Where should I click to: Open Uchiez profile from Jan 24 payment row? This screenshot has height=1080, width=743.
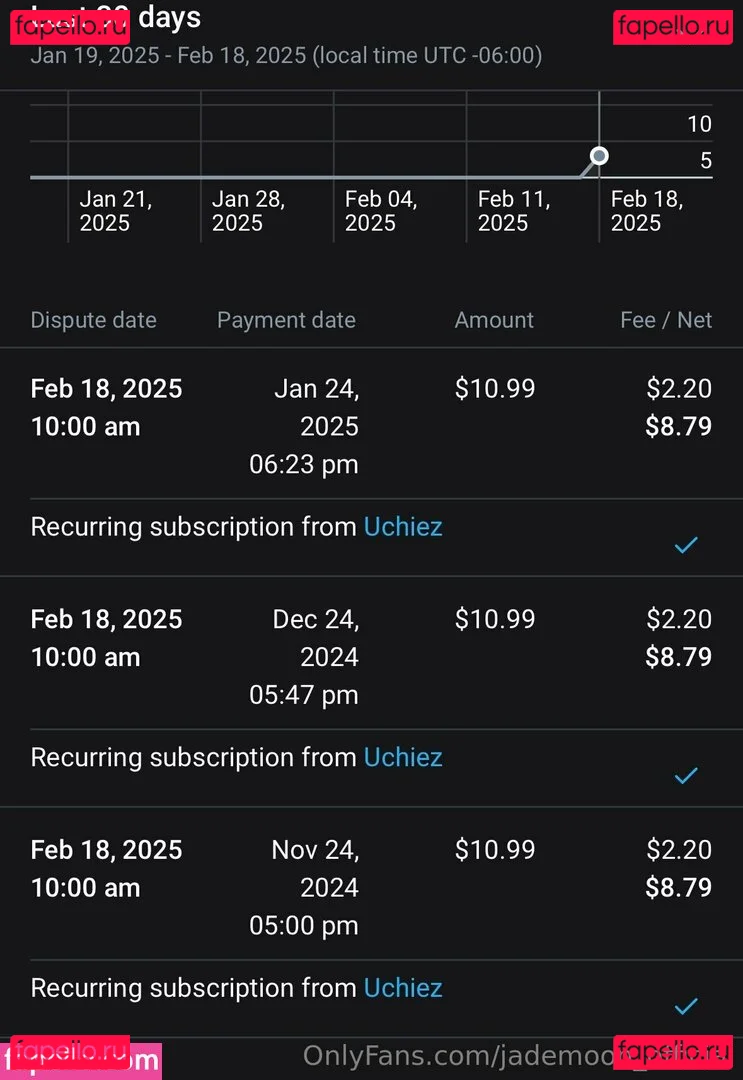[x=403, y=527]
